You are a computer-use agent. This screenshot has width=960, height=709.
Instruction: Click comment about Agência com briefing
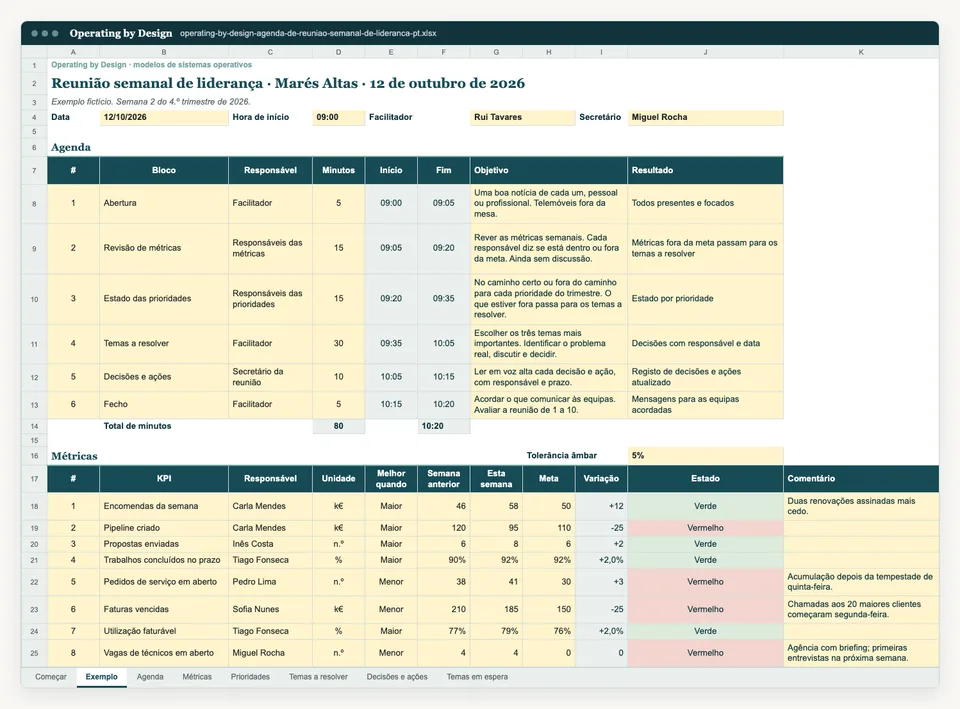861,653
